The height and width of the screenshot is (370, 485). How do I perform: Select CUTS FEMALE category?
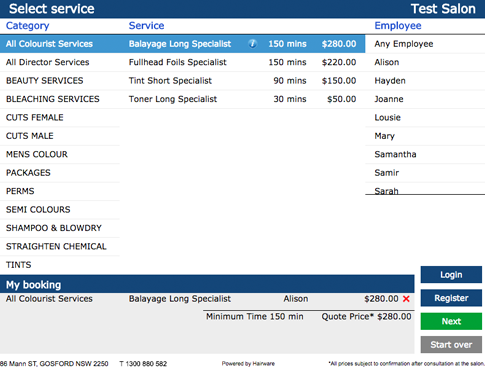tap(60, 117)
